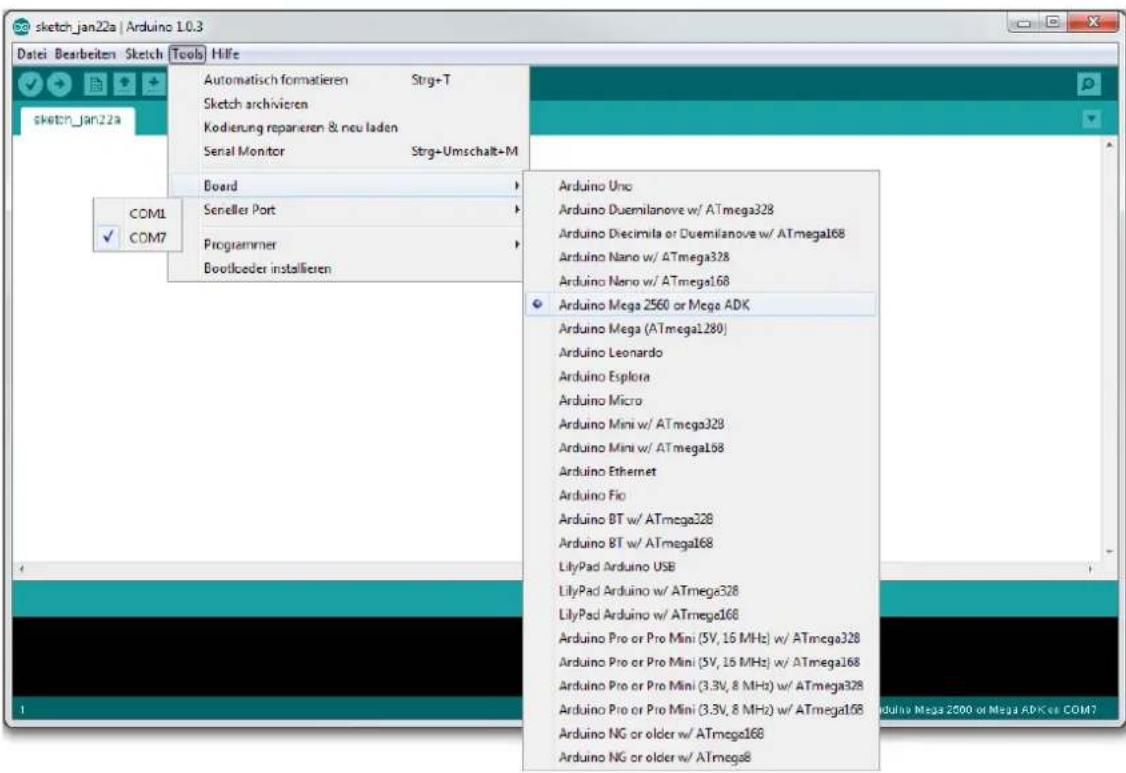Choose Arduino BT w/ ATmega168
This screenshot has height=773, width=1126.
click(x=701, y=542)
